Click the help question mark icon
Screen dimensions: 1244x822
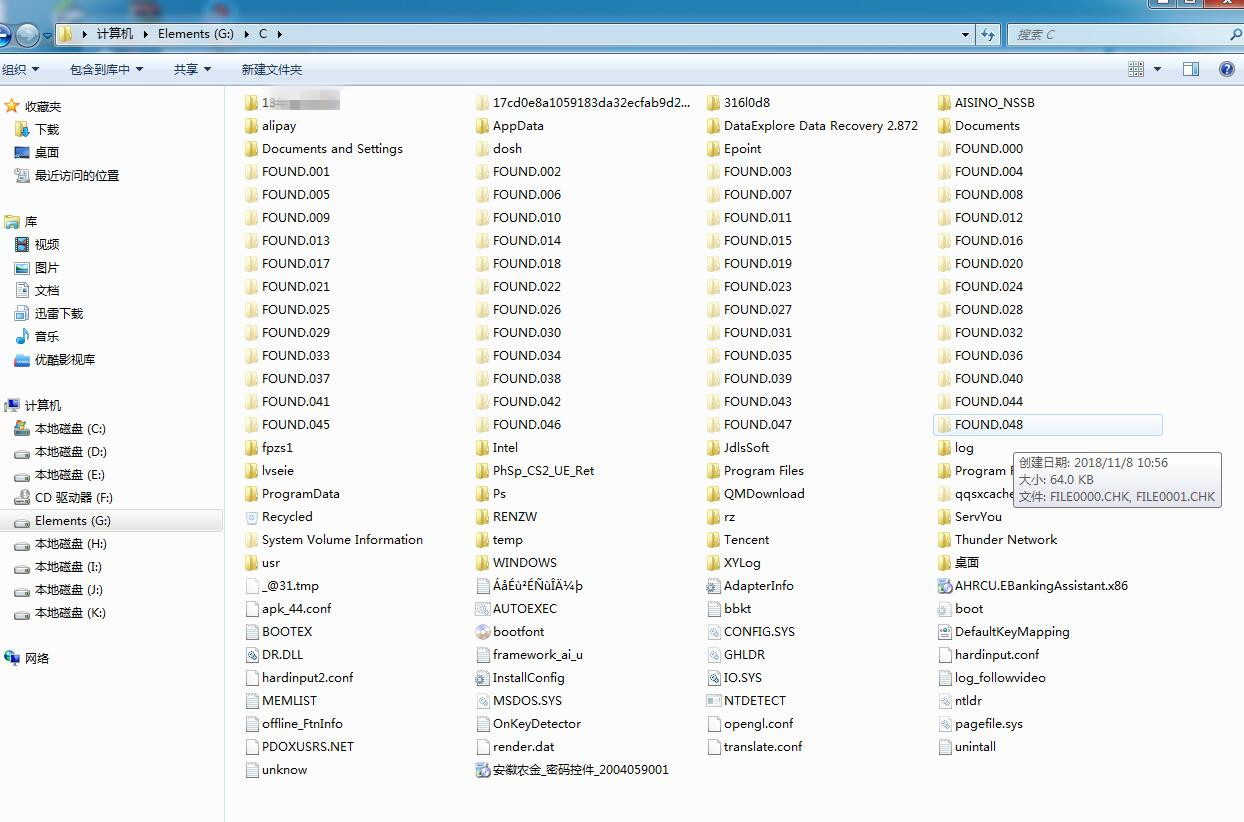click(x=1226, y=69)
